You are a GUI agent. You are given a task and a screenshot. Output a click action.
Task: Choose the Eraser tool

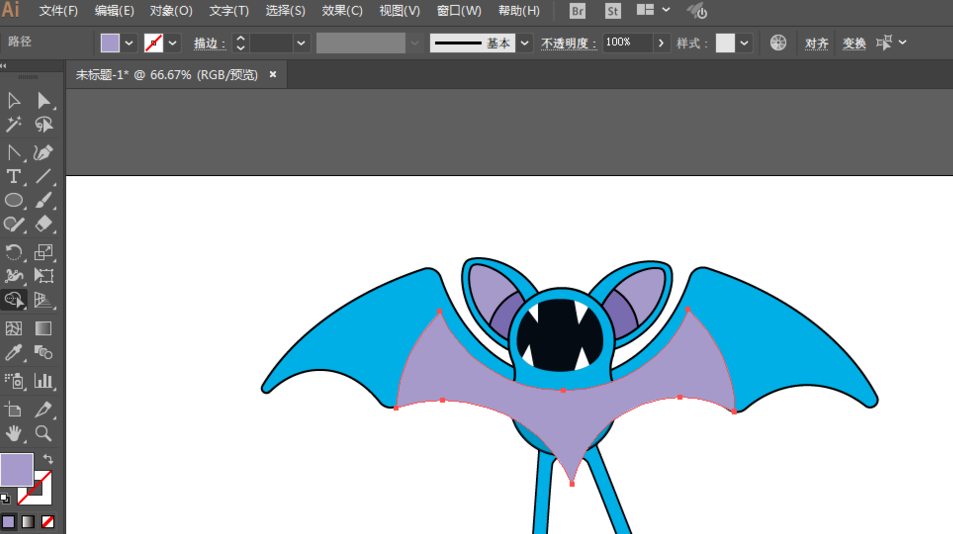coord(44,225)
